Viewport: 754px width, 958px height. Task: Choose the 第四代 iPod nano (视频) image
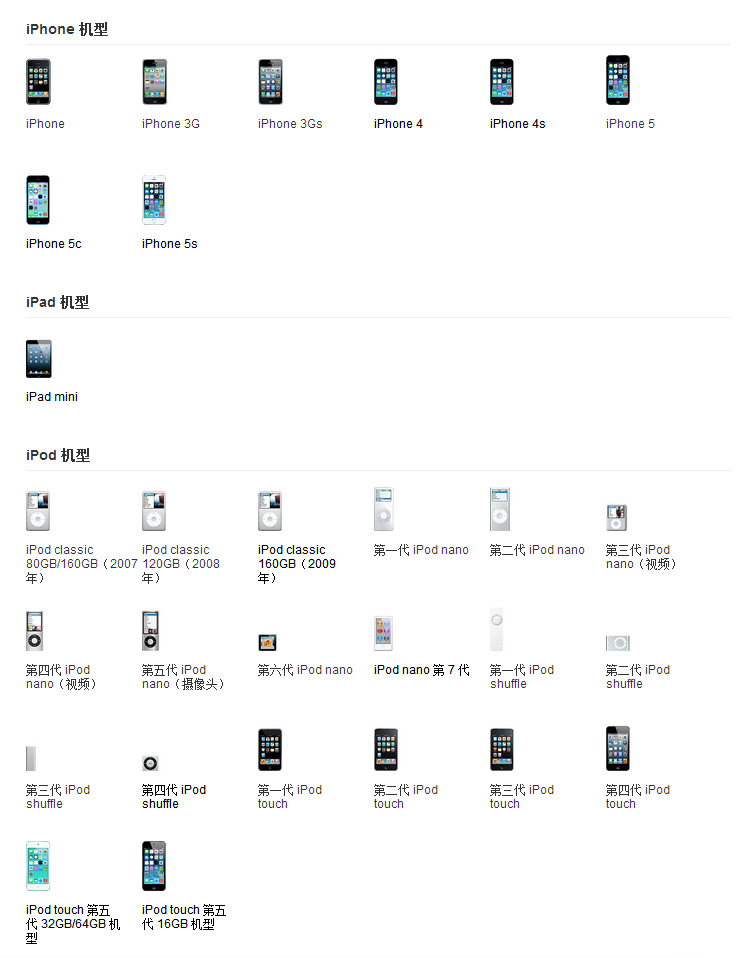tap(34, 631)
